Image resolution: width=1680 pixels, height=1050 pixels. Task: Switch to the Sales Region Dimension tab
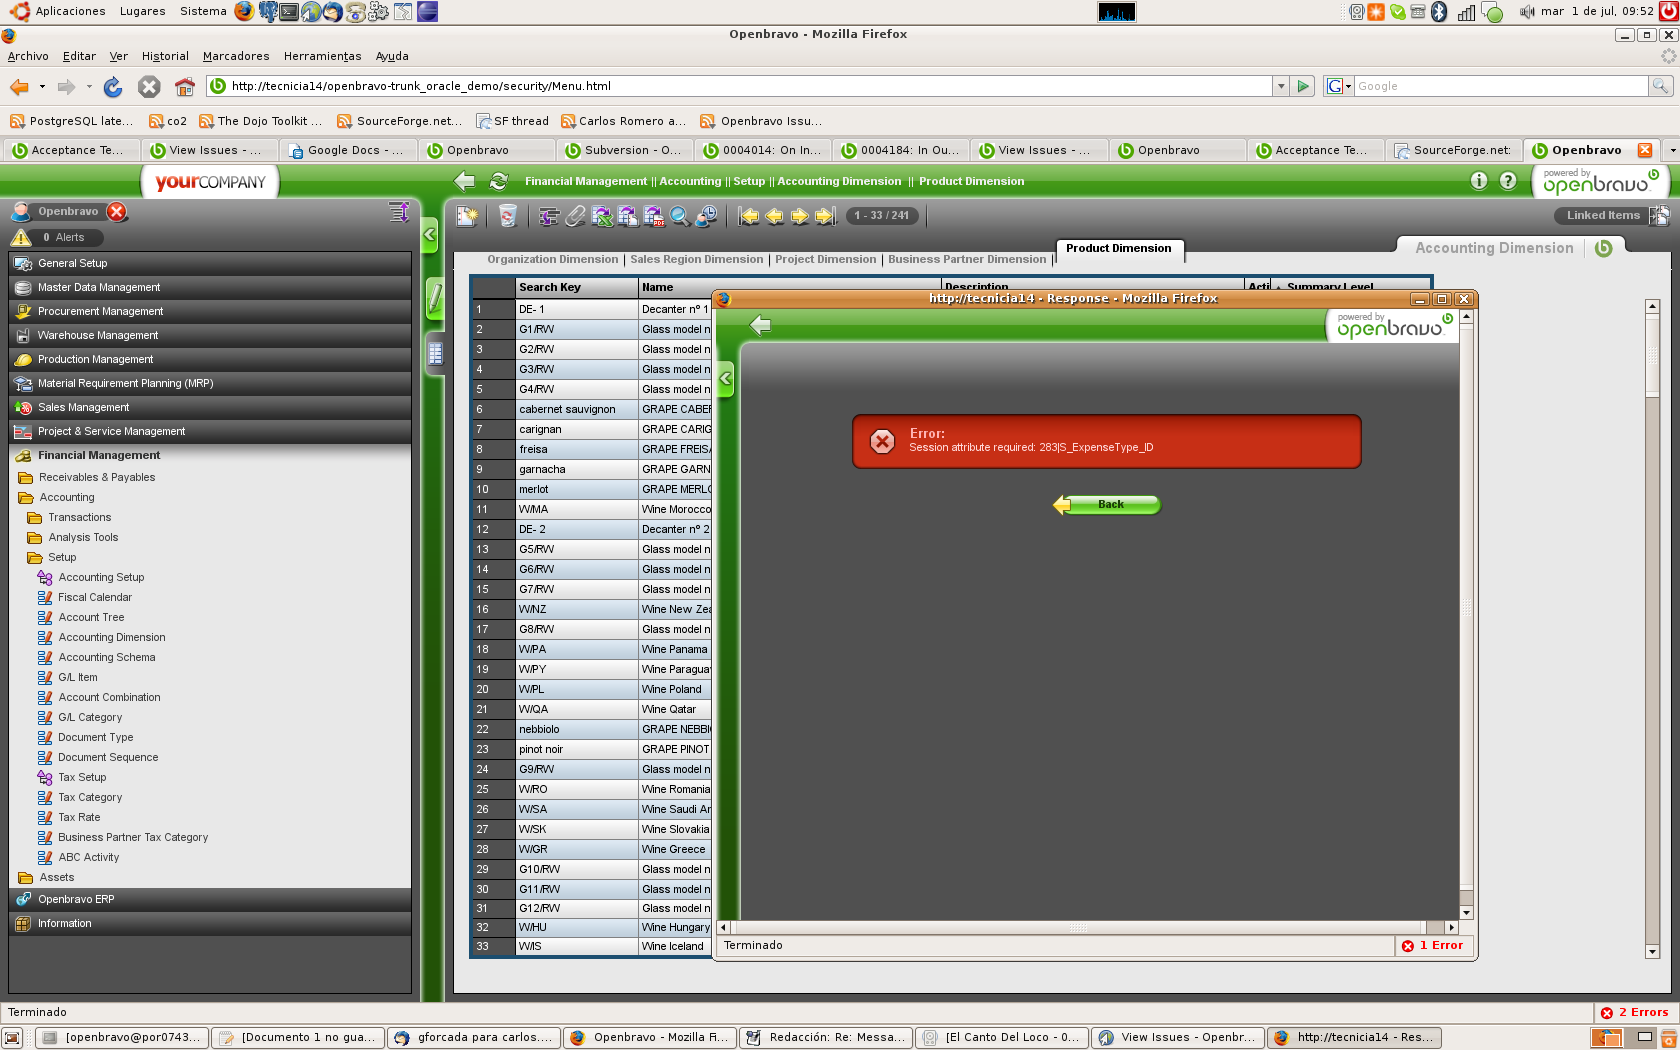click(x=697, y=259)
